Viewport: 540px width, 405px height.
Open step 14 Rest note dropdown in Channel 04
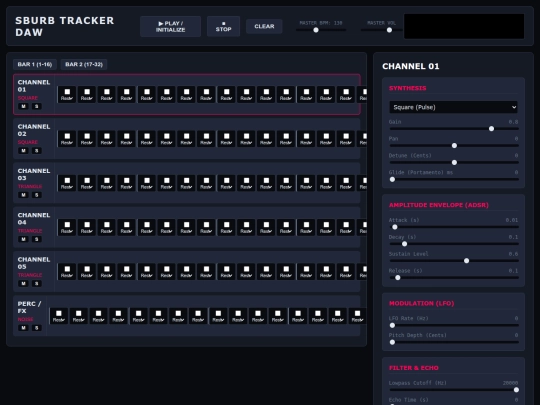(x=326, y=231)
